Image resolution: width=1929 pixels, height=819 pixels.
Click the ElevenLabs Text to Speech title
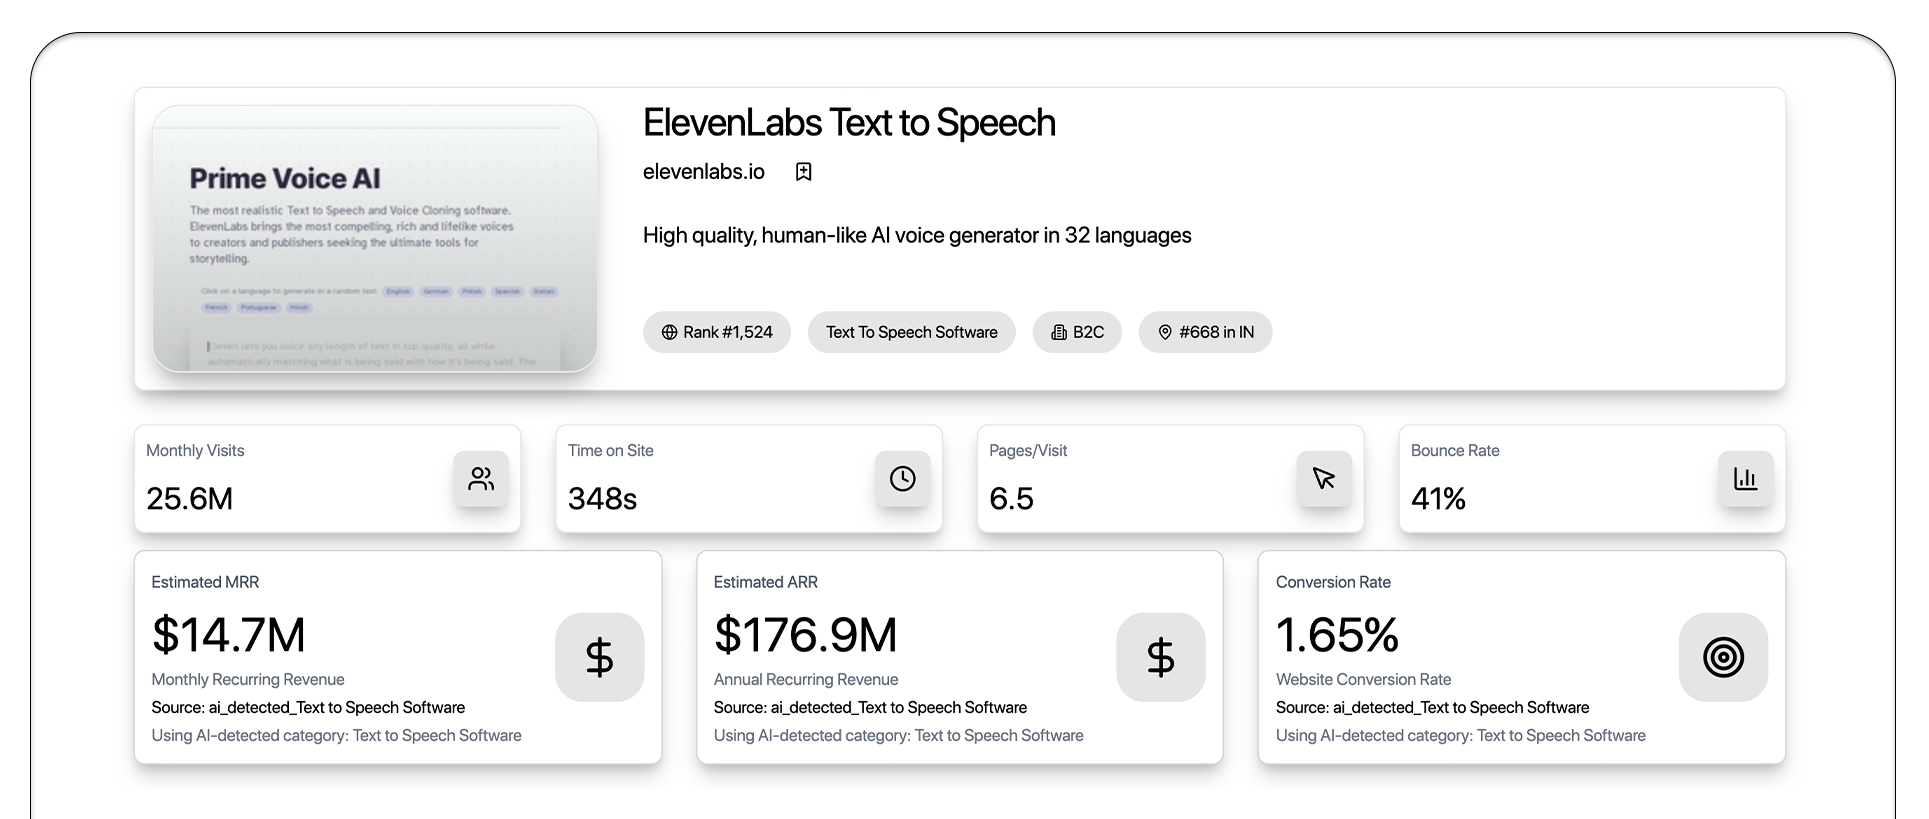tap(848, 123)
